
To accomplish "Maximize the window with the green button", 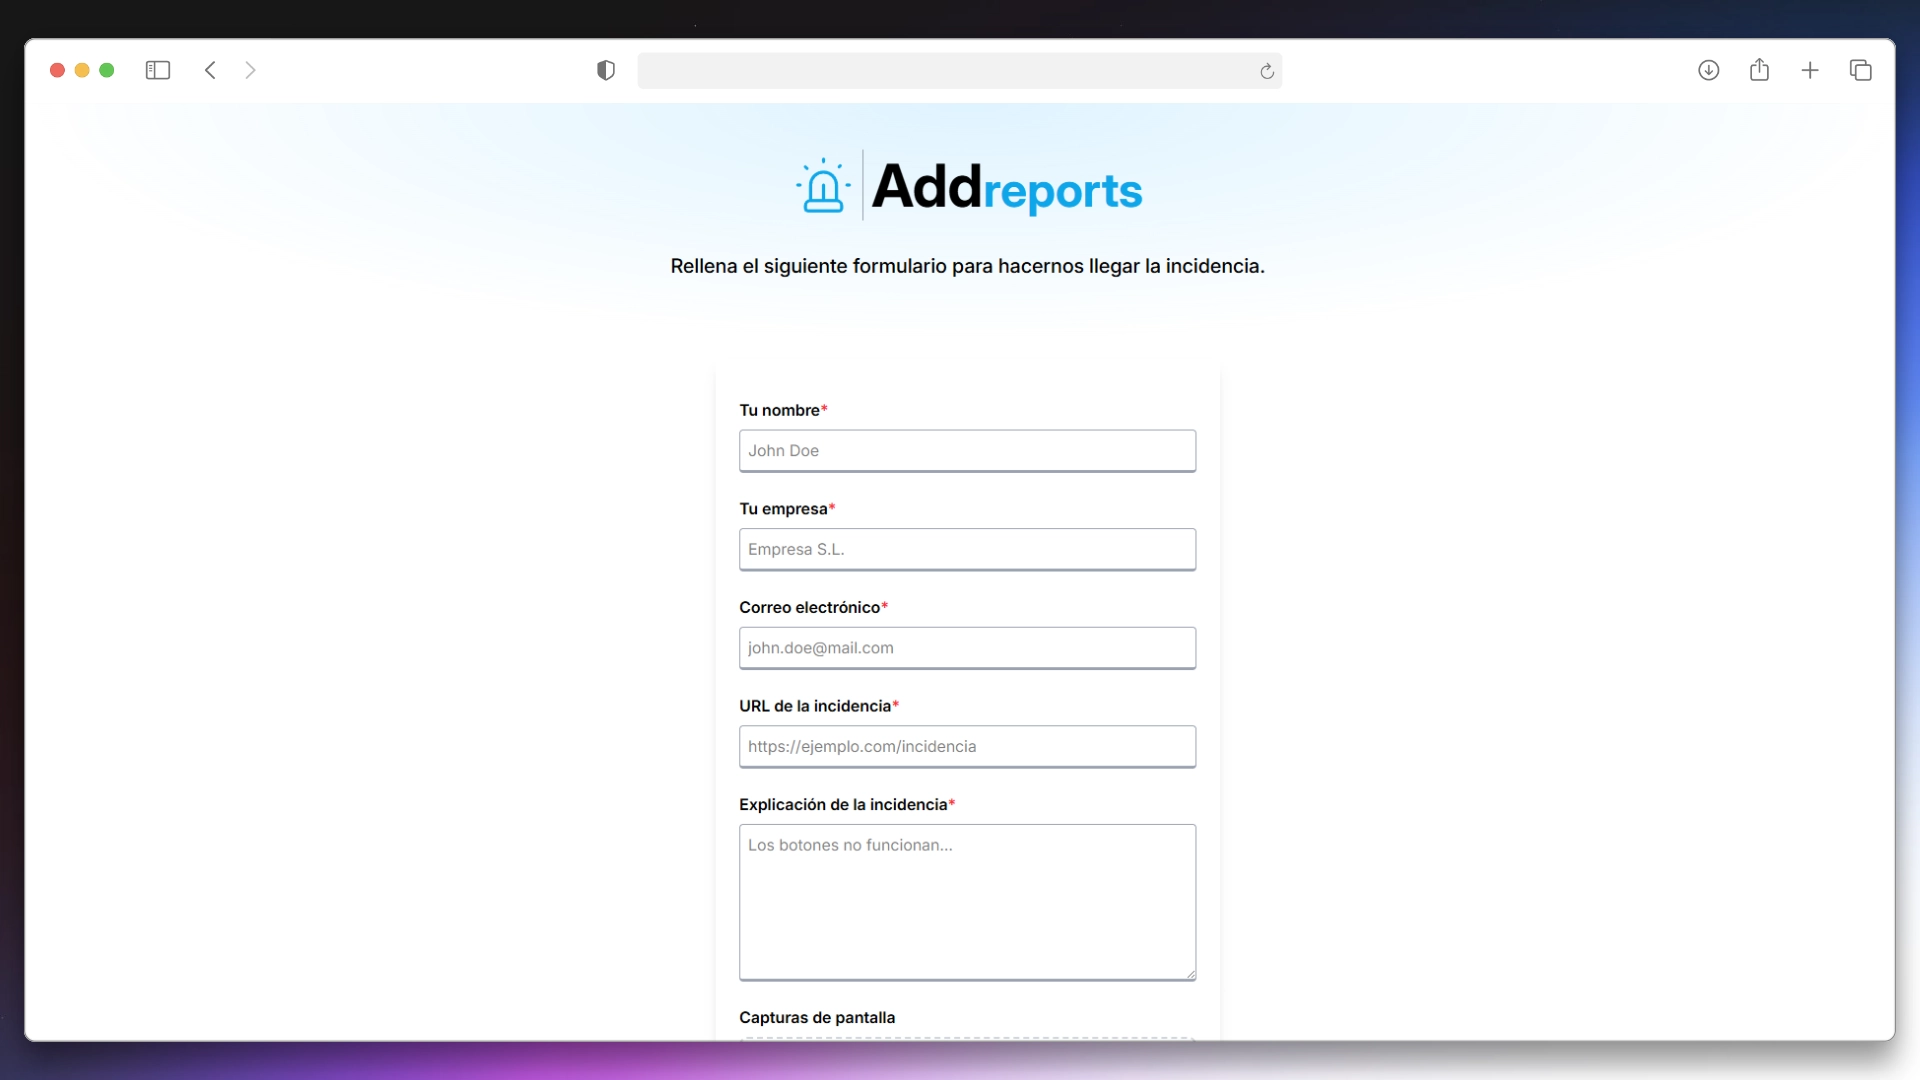I will pos(107,70).
